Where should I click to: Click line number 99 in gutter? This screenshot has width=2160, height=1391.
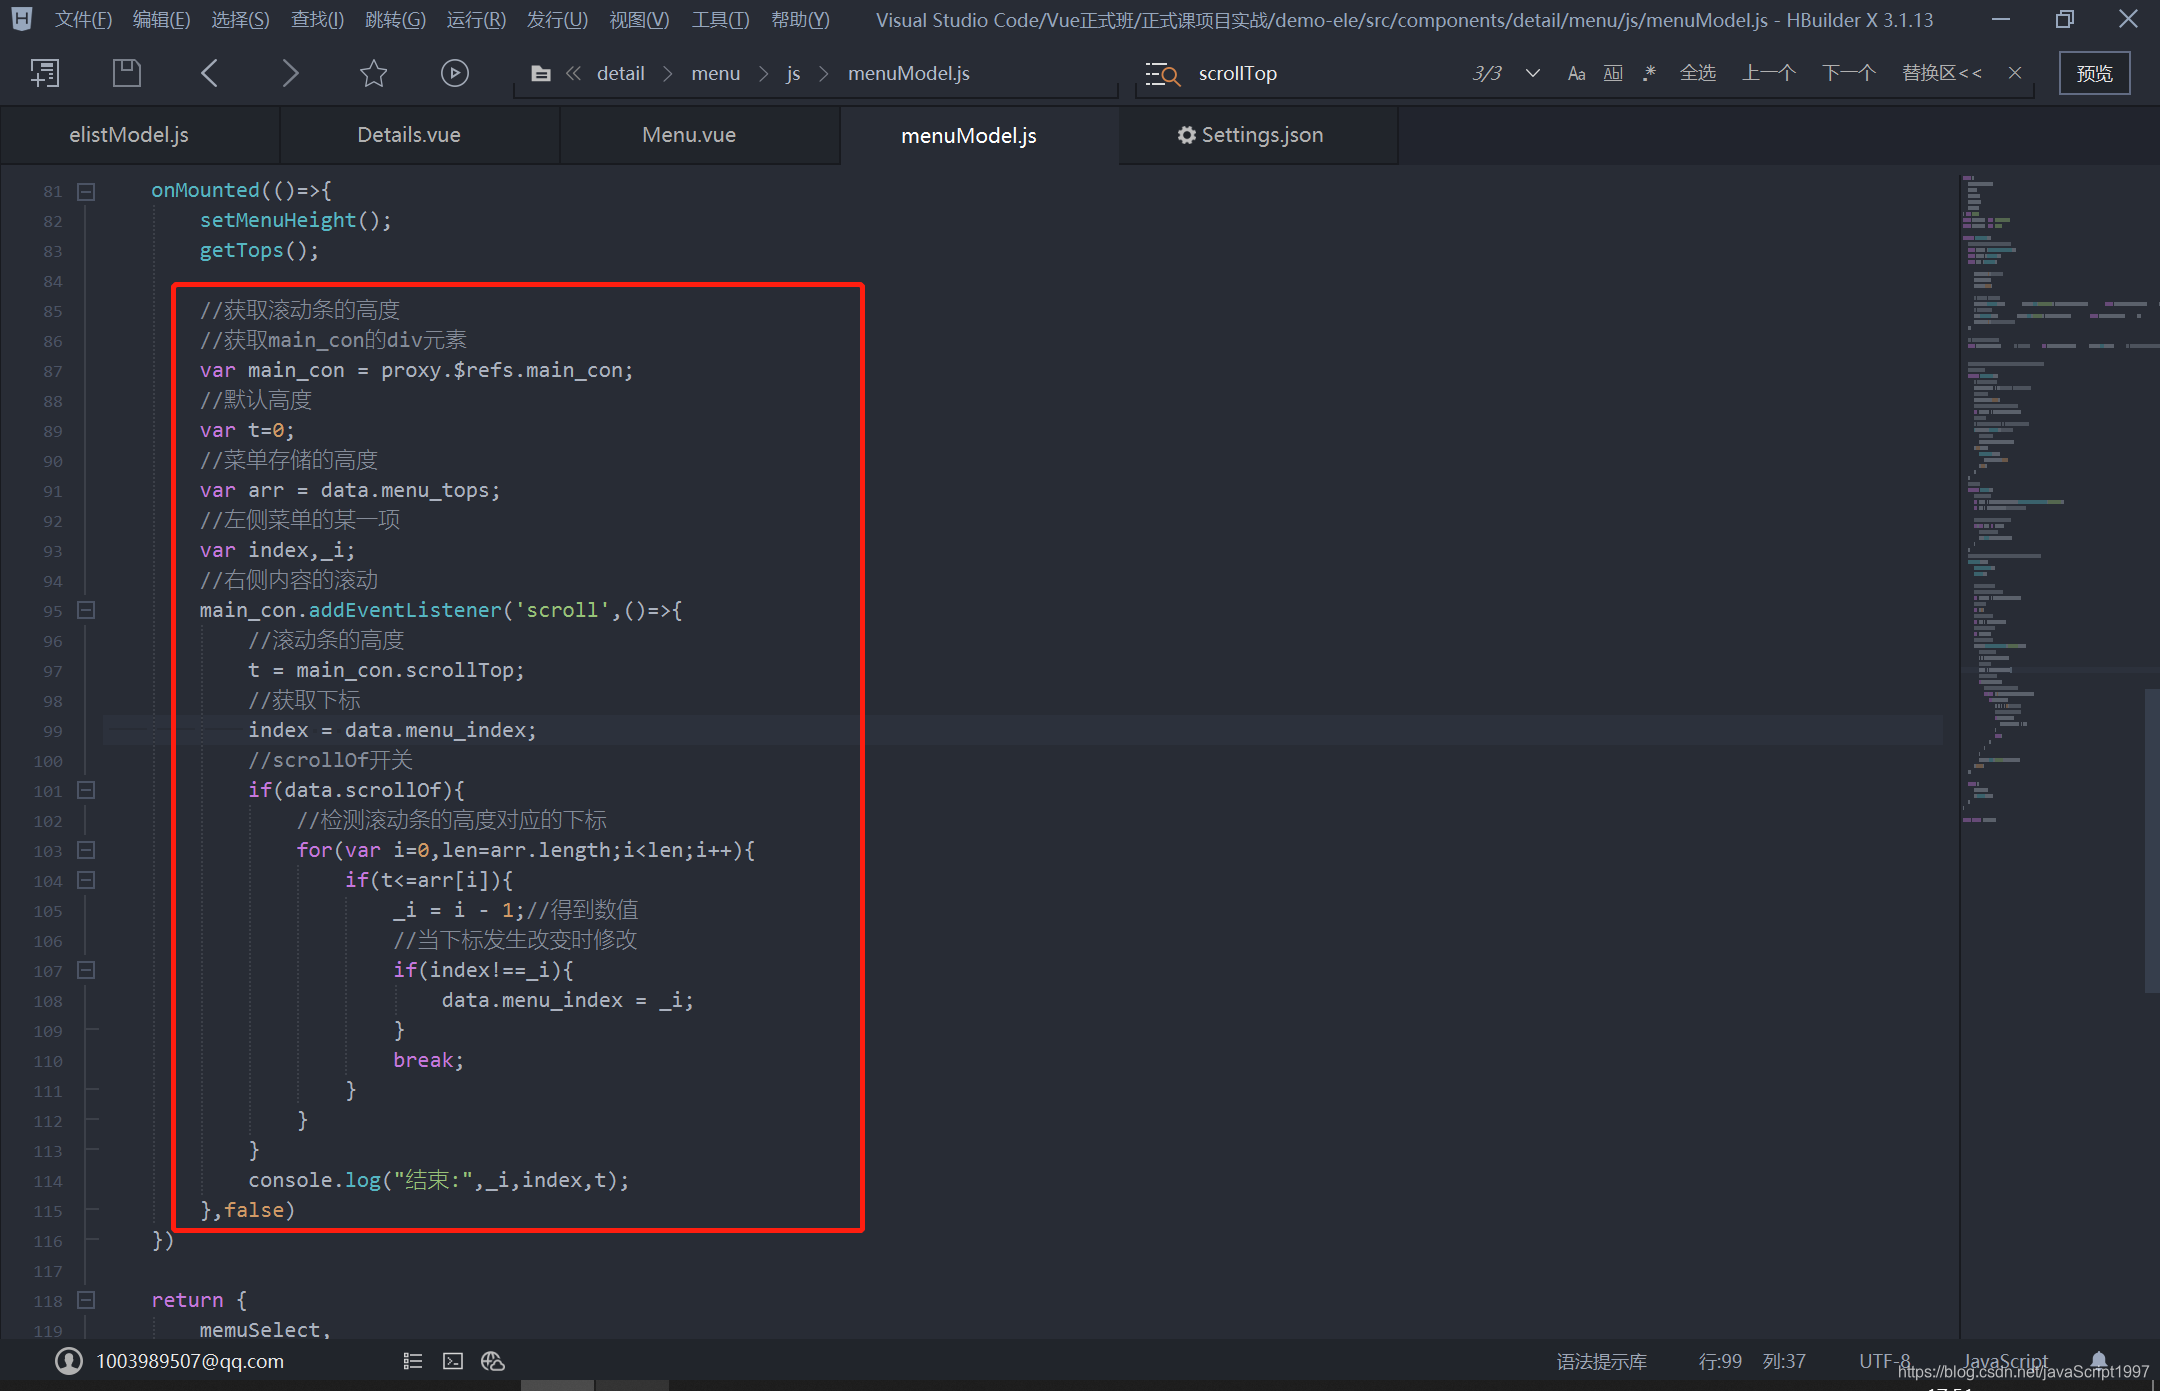click(x=52, y=731)
